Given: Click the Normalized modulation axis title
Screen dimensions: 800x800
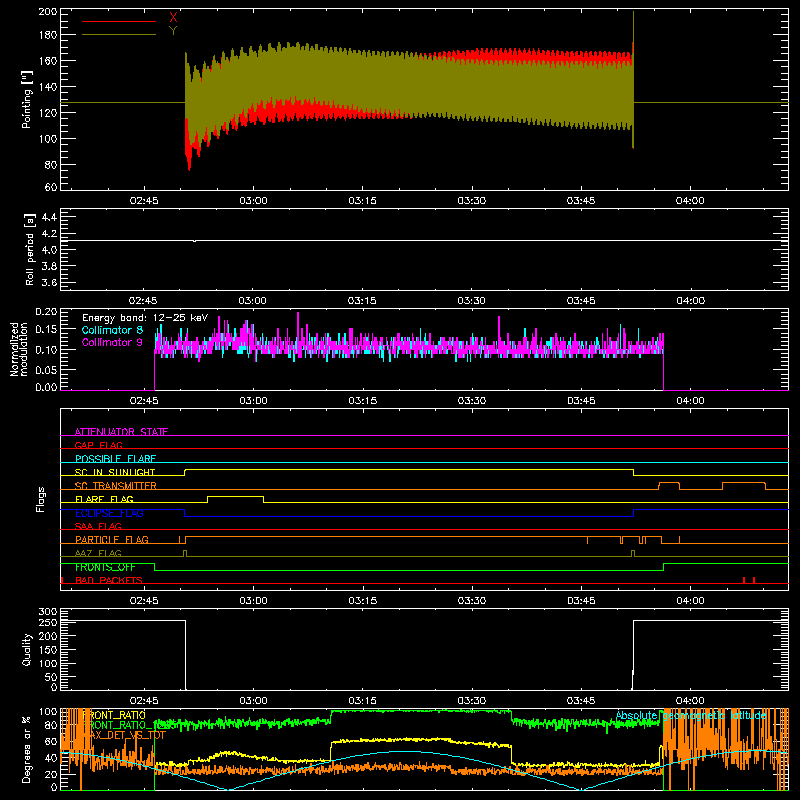Looking at the screenshot, I should click(x=19, y=349).
